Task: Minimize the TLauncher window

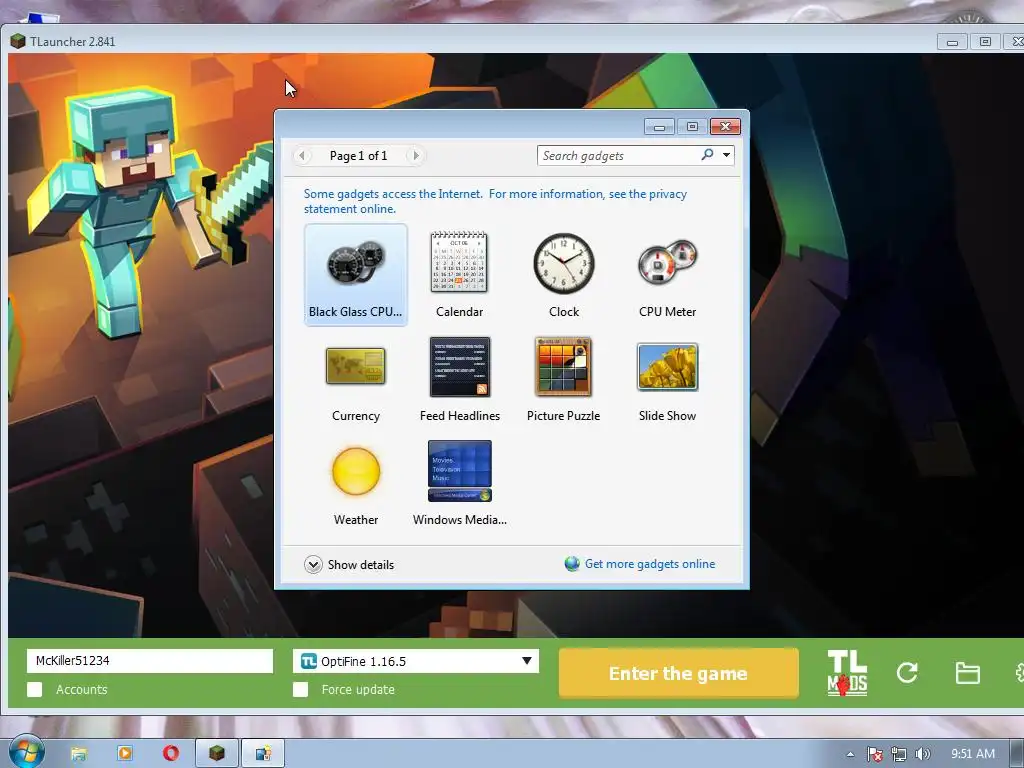Action: (952, 42)
